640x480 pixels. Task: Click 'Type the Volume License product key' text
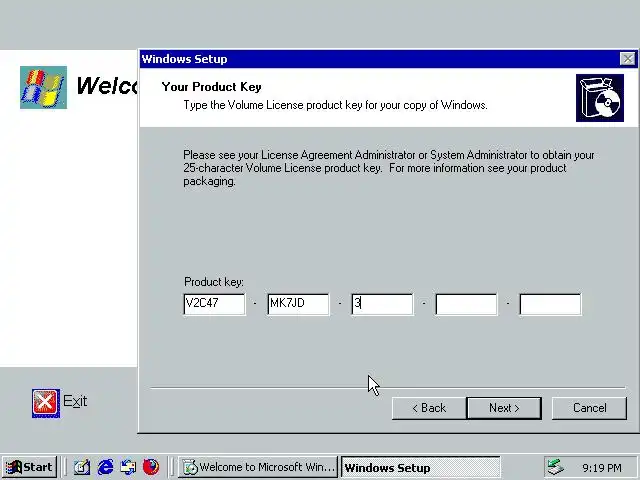point(336,105)
